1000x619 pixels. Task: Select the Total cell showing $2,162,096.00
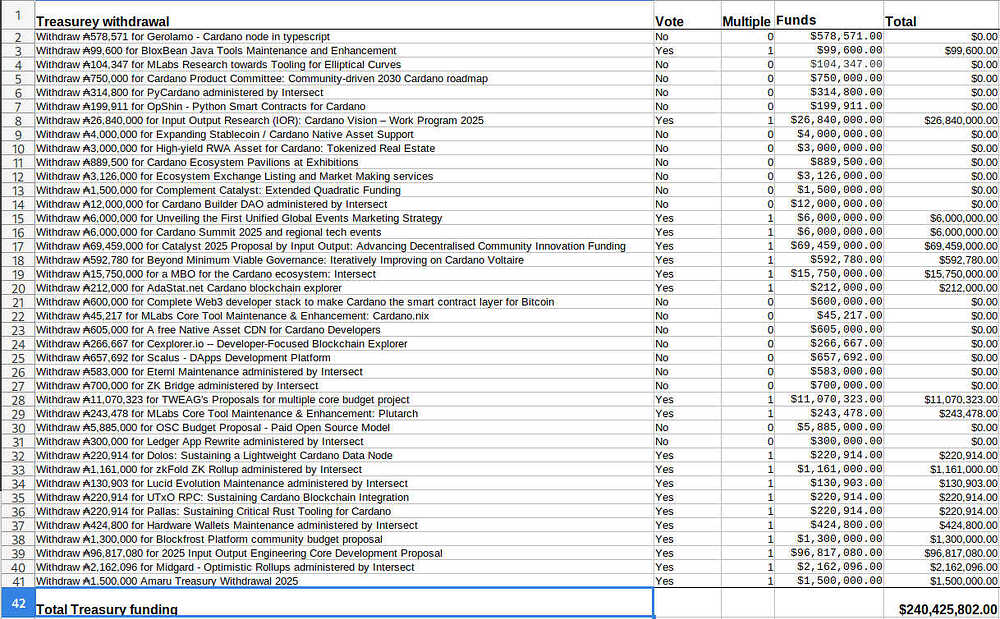(941, 567)
